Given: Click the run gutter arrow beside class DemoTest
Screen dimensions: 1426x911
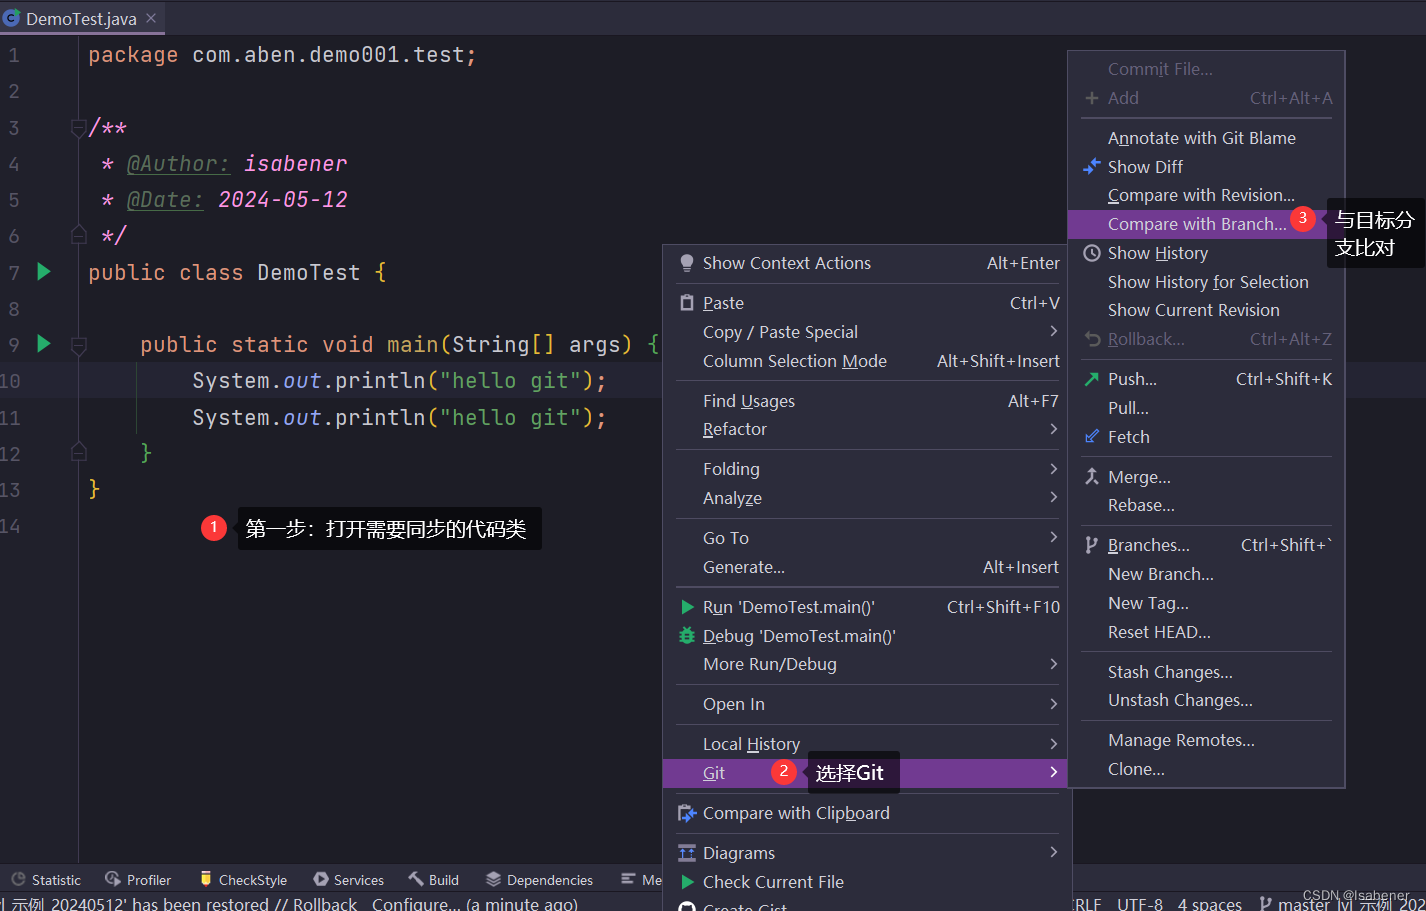Looking at the screenshot, I should (43, 271).
